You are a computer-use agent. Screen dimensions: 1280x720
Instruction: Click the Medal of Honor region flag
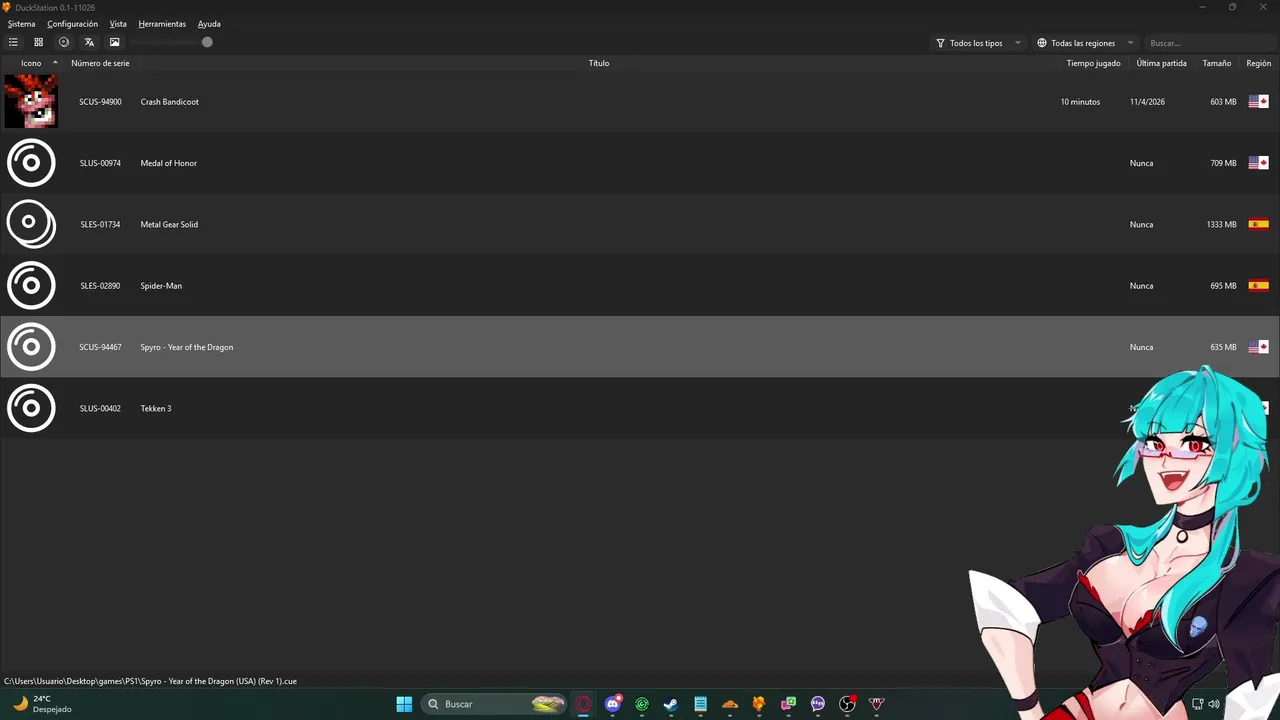(x=1258, y=163)
